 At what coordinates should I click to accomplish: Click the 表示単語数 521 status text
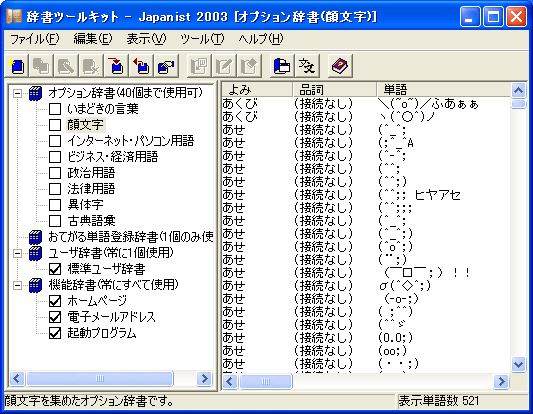point(439,401)
